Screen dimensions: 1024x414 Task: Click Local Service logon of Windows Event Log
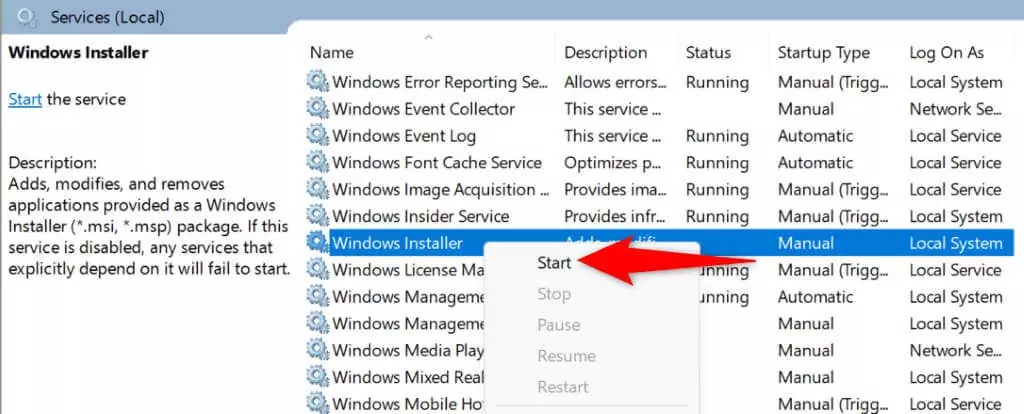[x=955, y=136]
